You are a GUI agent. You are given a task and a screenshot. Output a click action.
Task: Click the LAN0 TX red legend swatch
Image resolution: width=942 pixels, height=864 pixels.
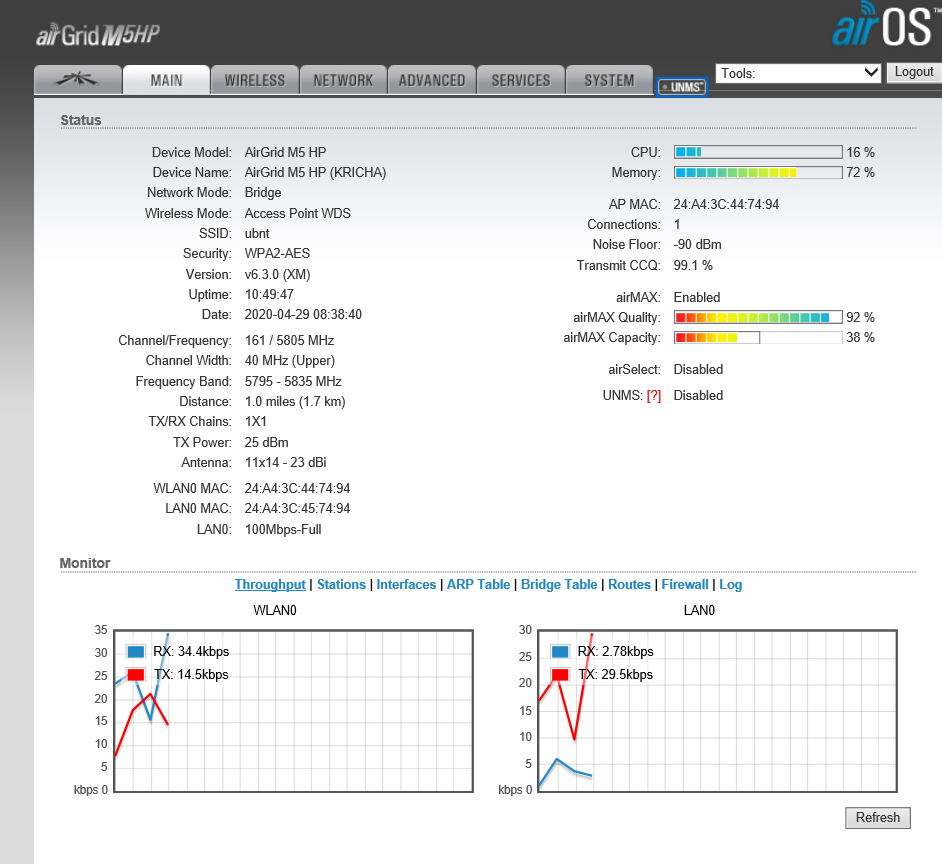560,674
